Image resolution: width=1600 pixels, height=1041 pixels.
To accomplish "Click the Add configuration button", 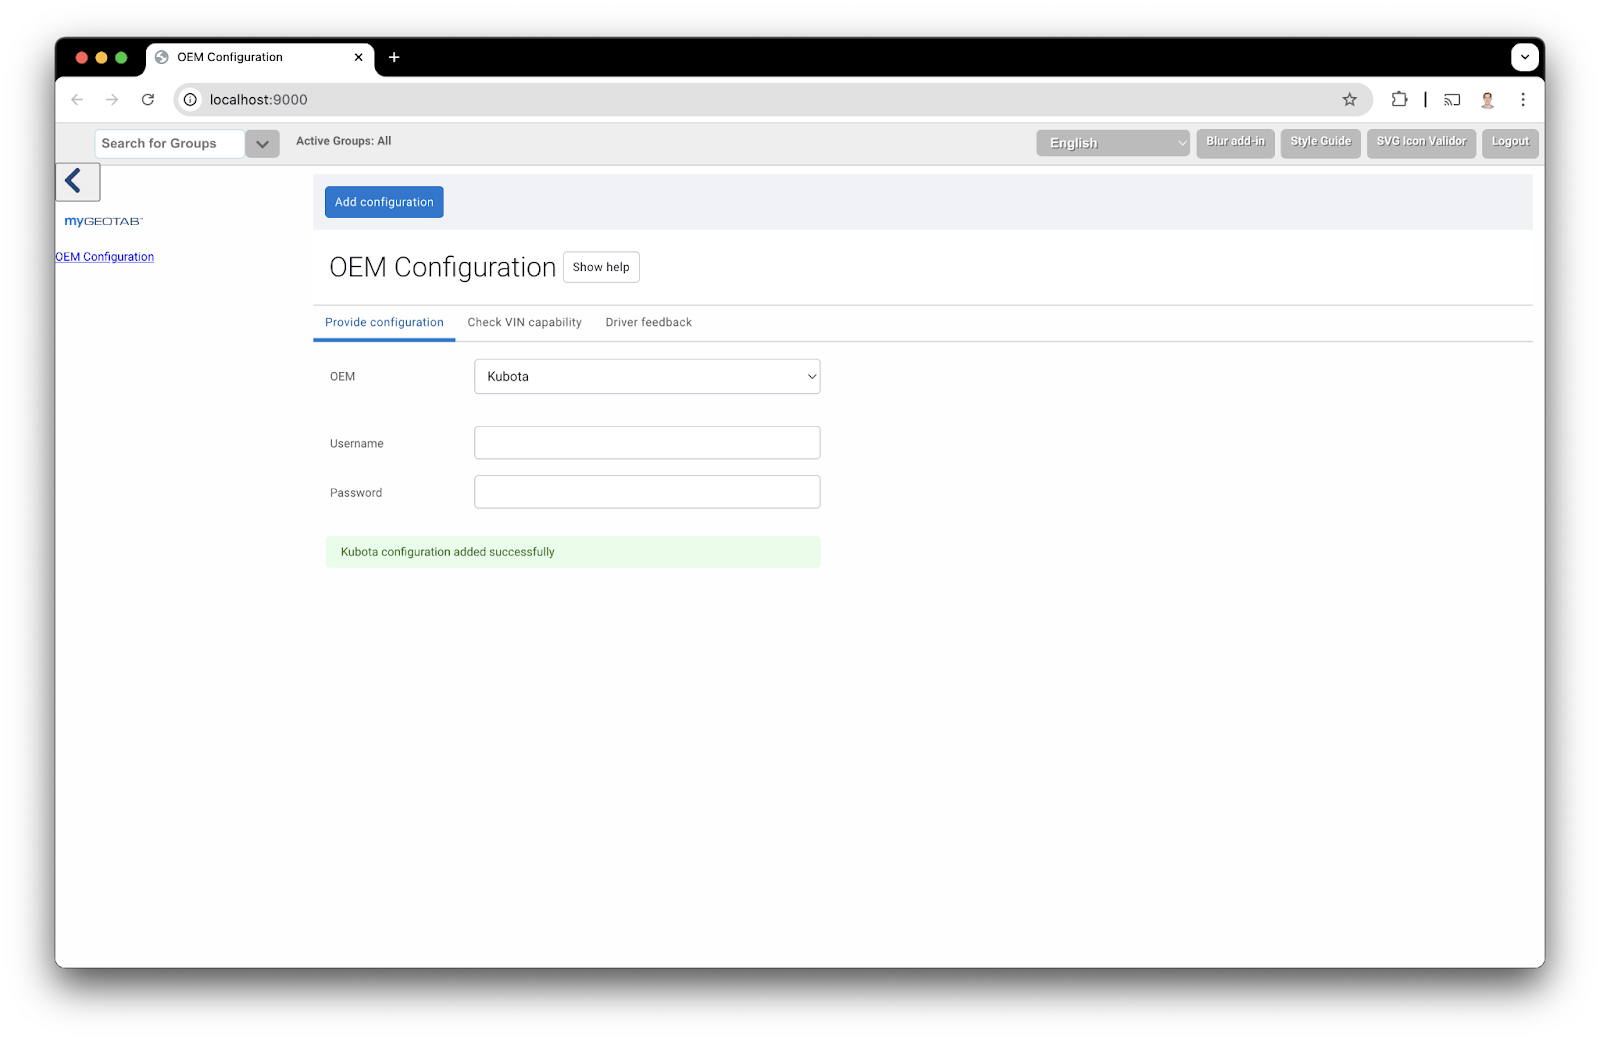I will pyautogui.click(x=384, y=202).
